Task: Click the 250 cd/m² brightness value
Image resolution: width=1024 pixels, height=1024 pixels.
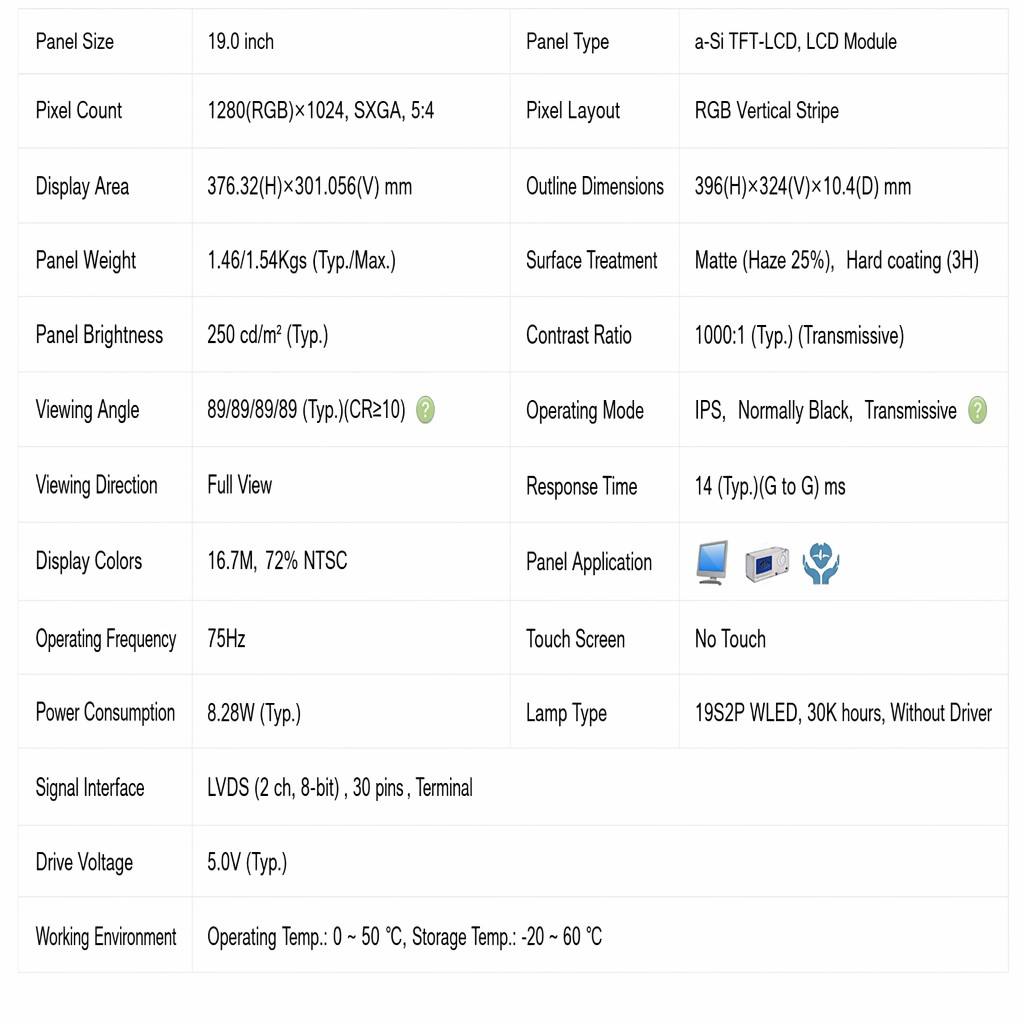Action: click(268, 335)
